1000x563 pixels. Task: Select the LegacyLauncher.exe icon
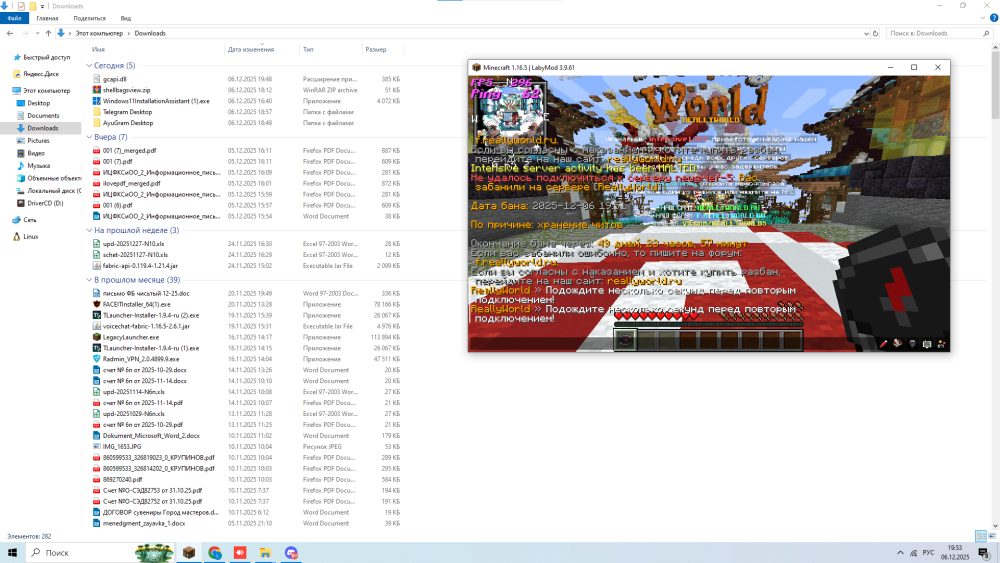96,337
